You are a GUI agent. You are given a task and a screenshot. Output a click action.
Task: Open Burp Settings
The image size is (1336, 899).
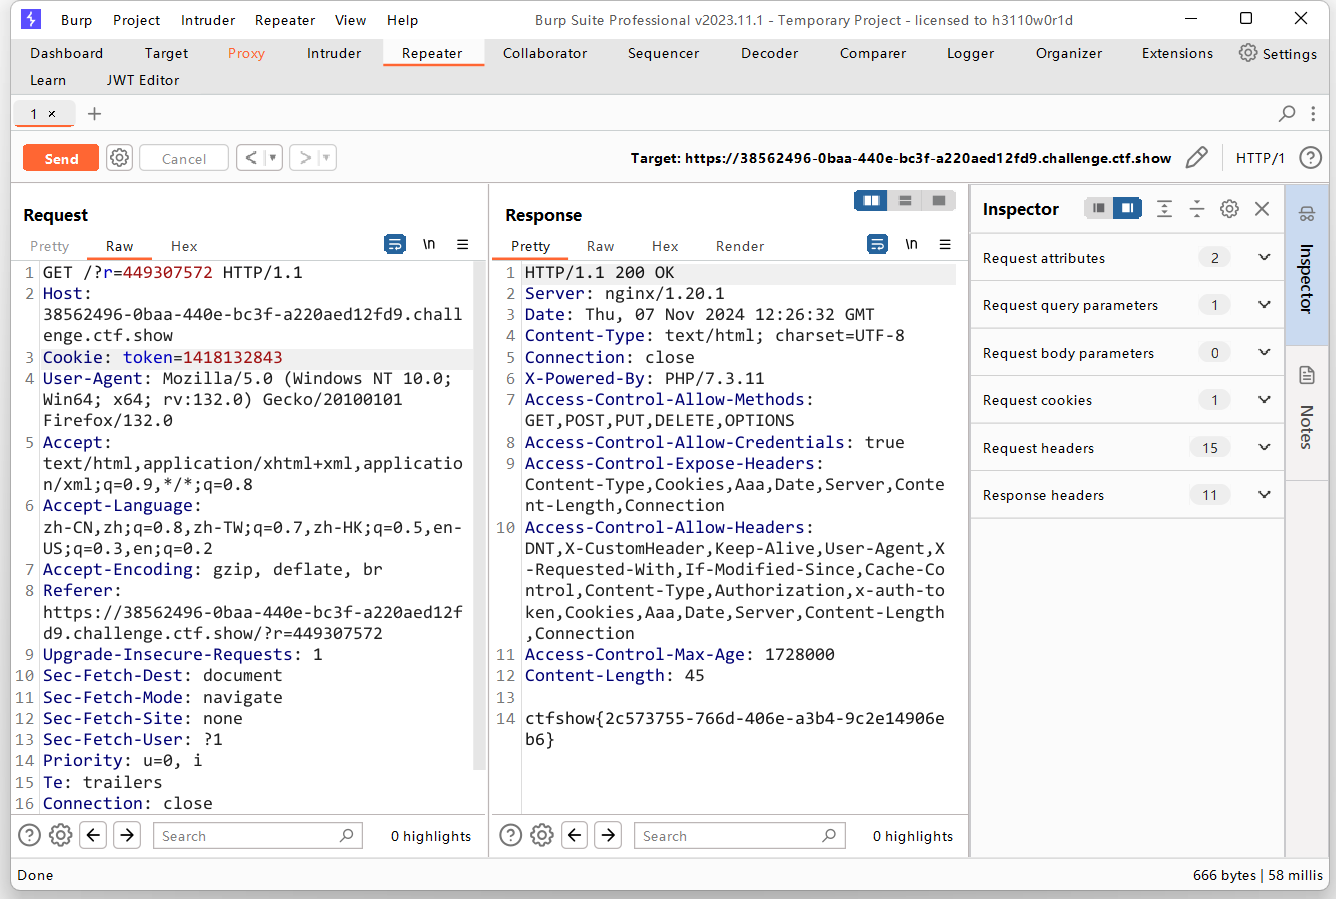tap(1277, 53)
